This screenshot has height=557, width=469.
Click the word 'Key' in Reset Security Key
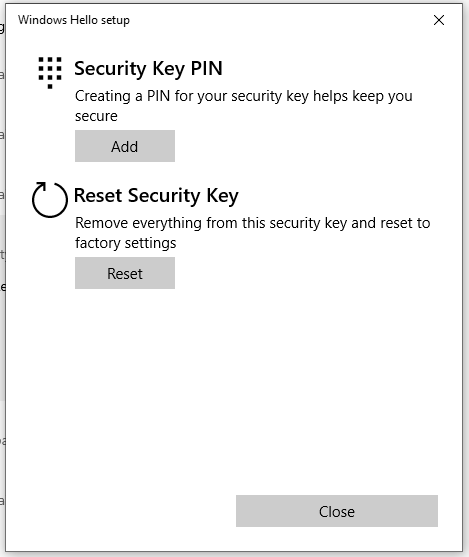222,196
